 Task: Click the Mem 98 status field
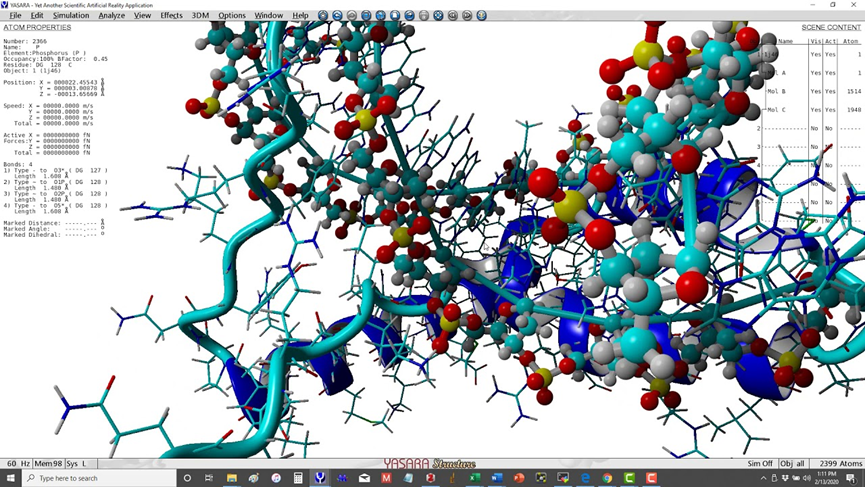49,463
